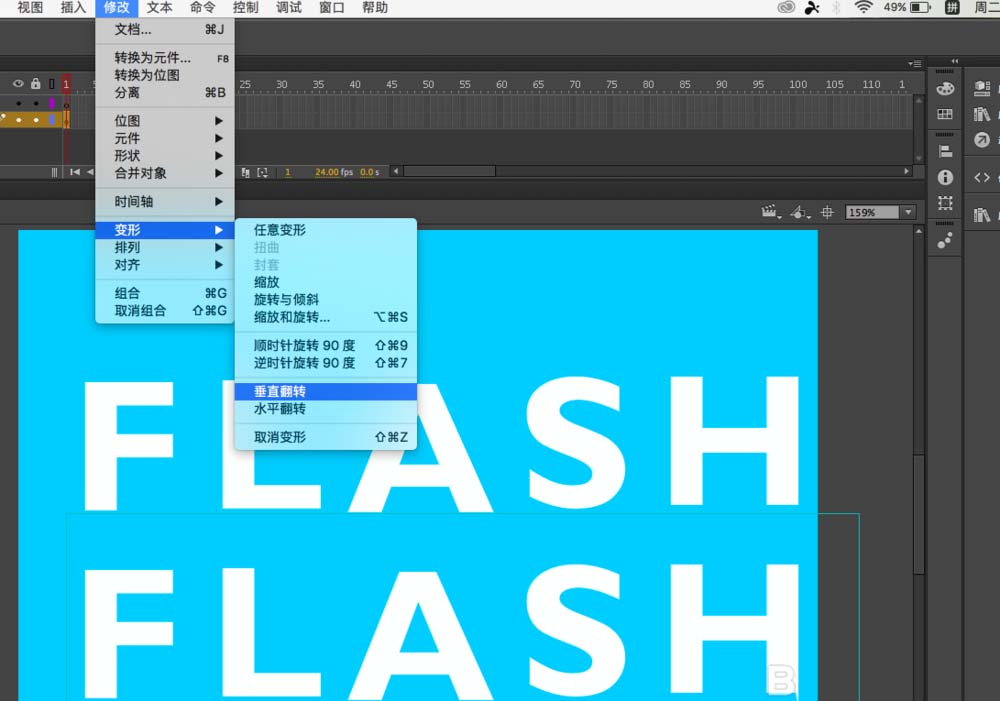Click the Edit Symbols icon
The width and height of the screenshot is (1000, 701).
pos(800,212)
